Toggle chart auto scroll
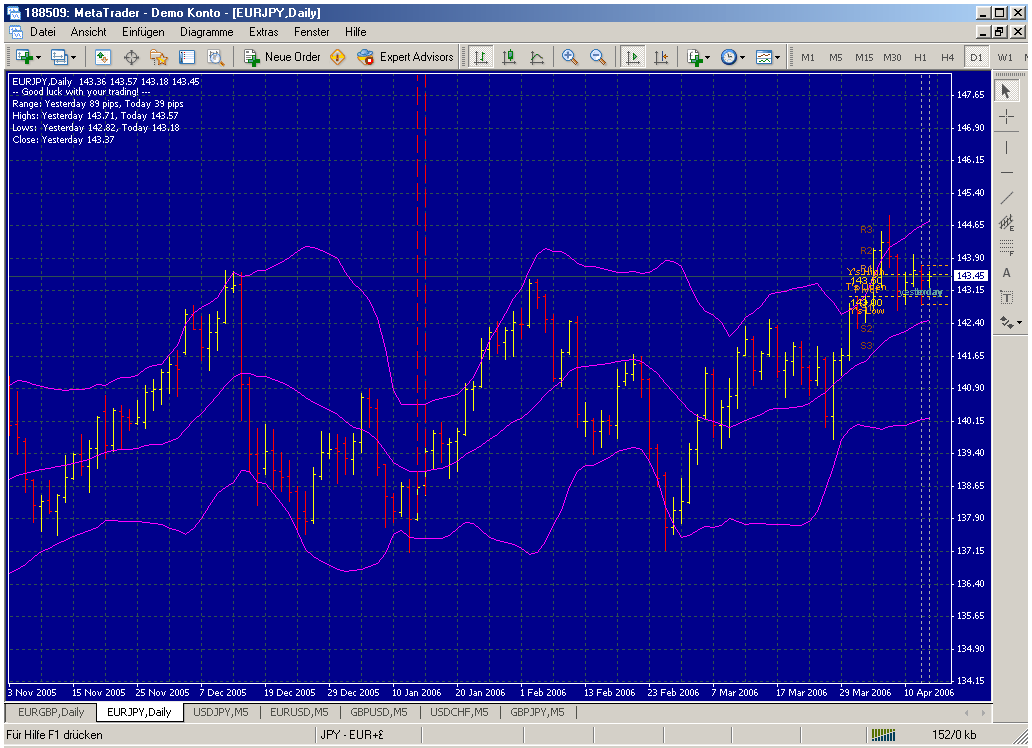 click(632, 57)
